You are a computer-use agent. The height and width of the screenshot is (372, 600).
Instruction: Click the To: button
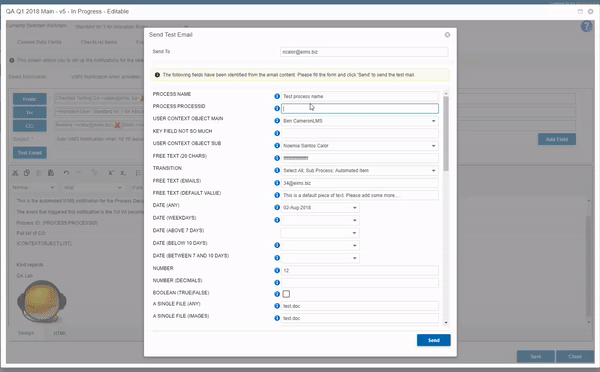[x=29, y=113]
